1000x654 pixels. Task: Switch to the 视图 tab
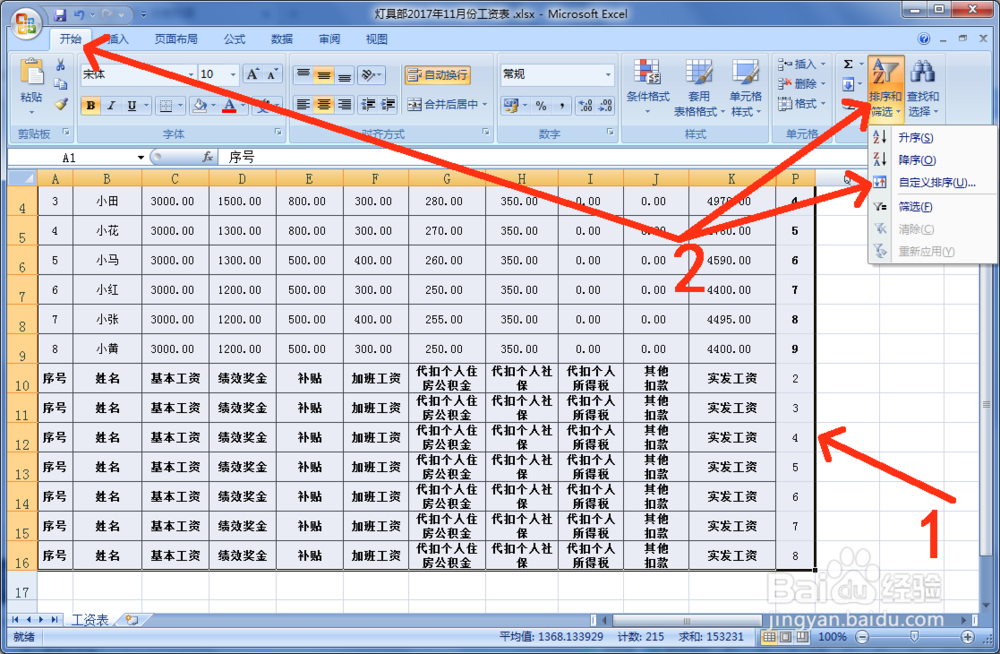(376, 39)
